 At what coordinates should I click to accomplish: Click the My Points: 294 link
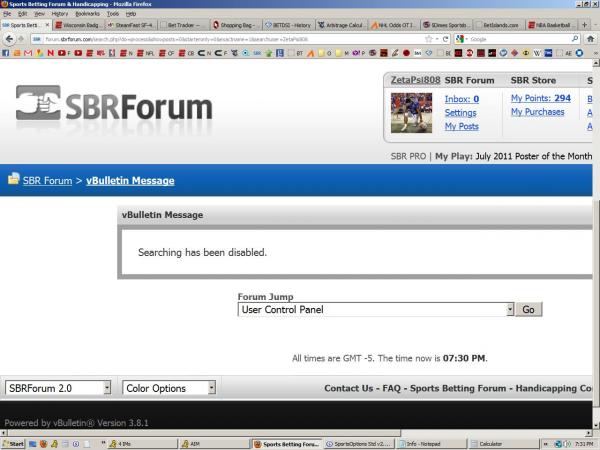540,98
